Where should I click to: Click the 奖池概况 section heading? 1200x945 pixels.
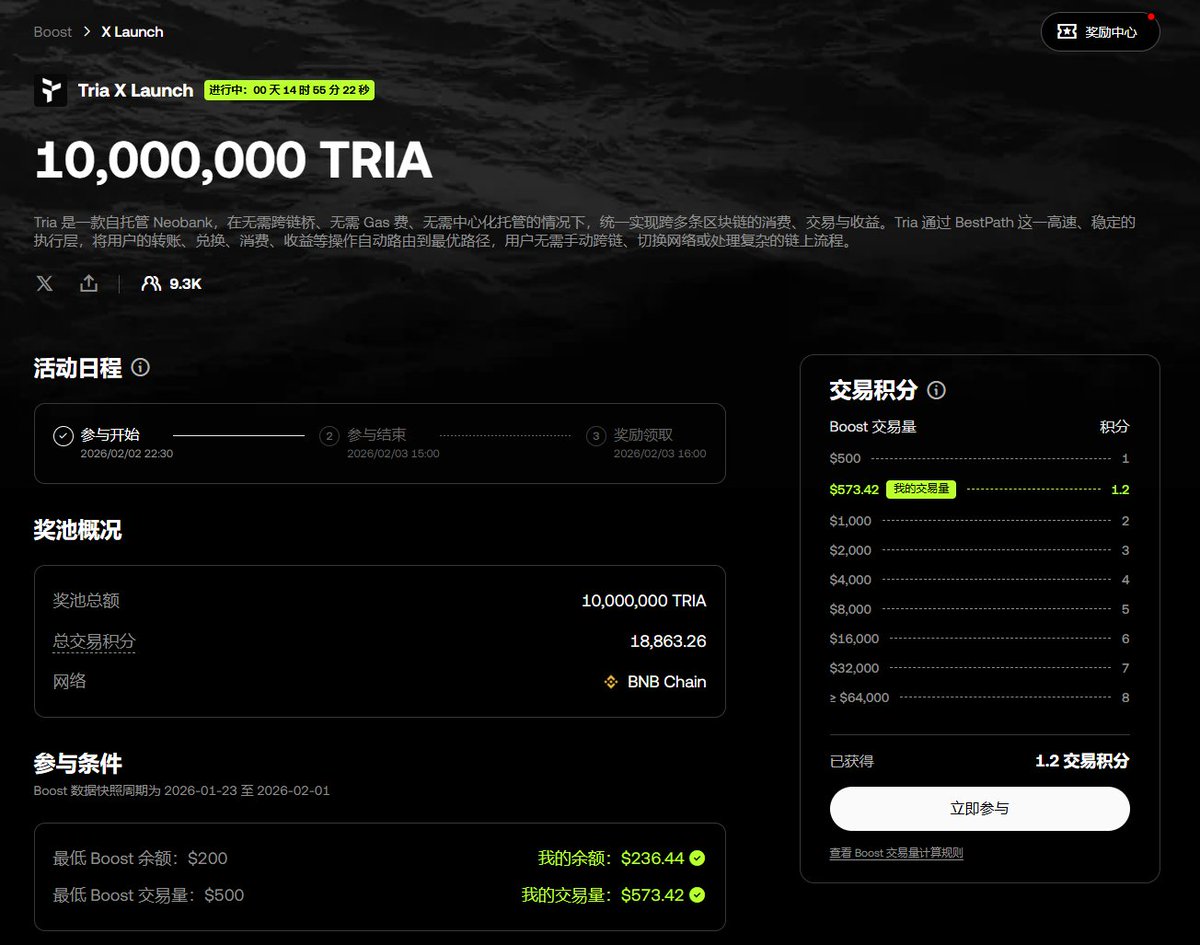click(x=78, y=530)
